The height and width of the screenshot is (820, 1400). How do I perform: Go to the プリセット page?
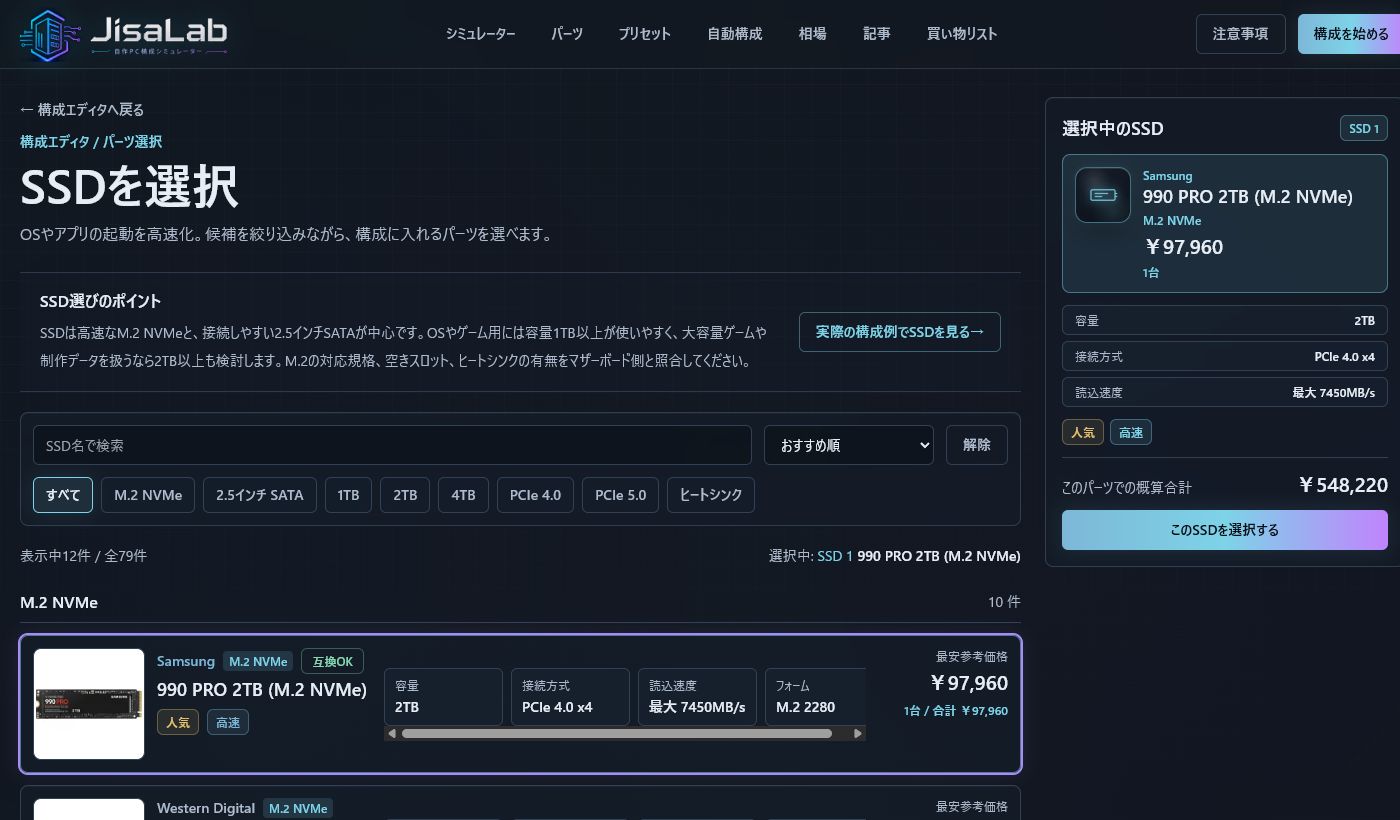[645, 34]
